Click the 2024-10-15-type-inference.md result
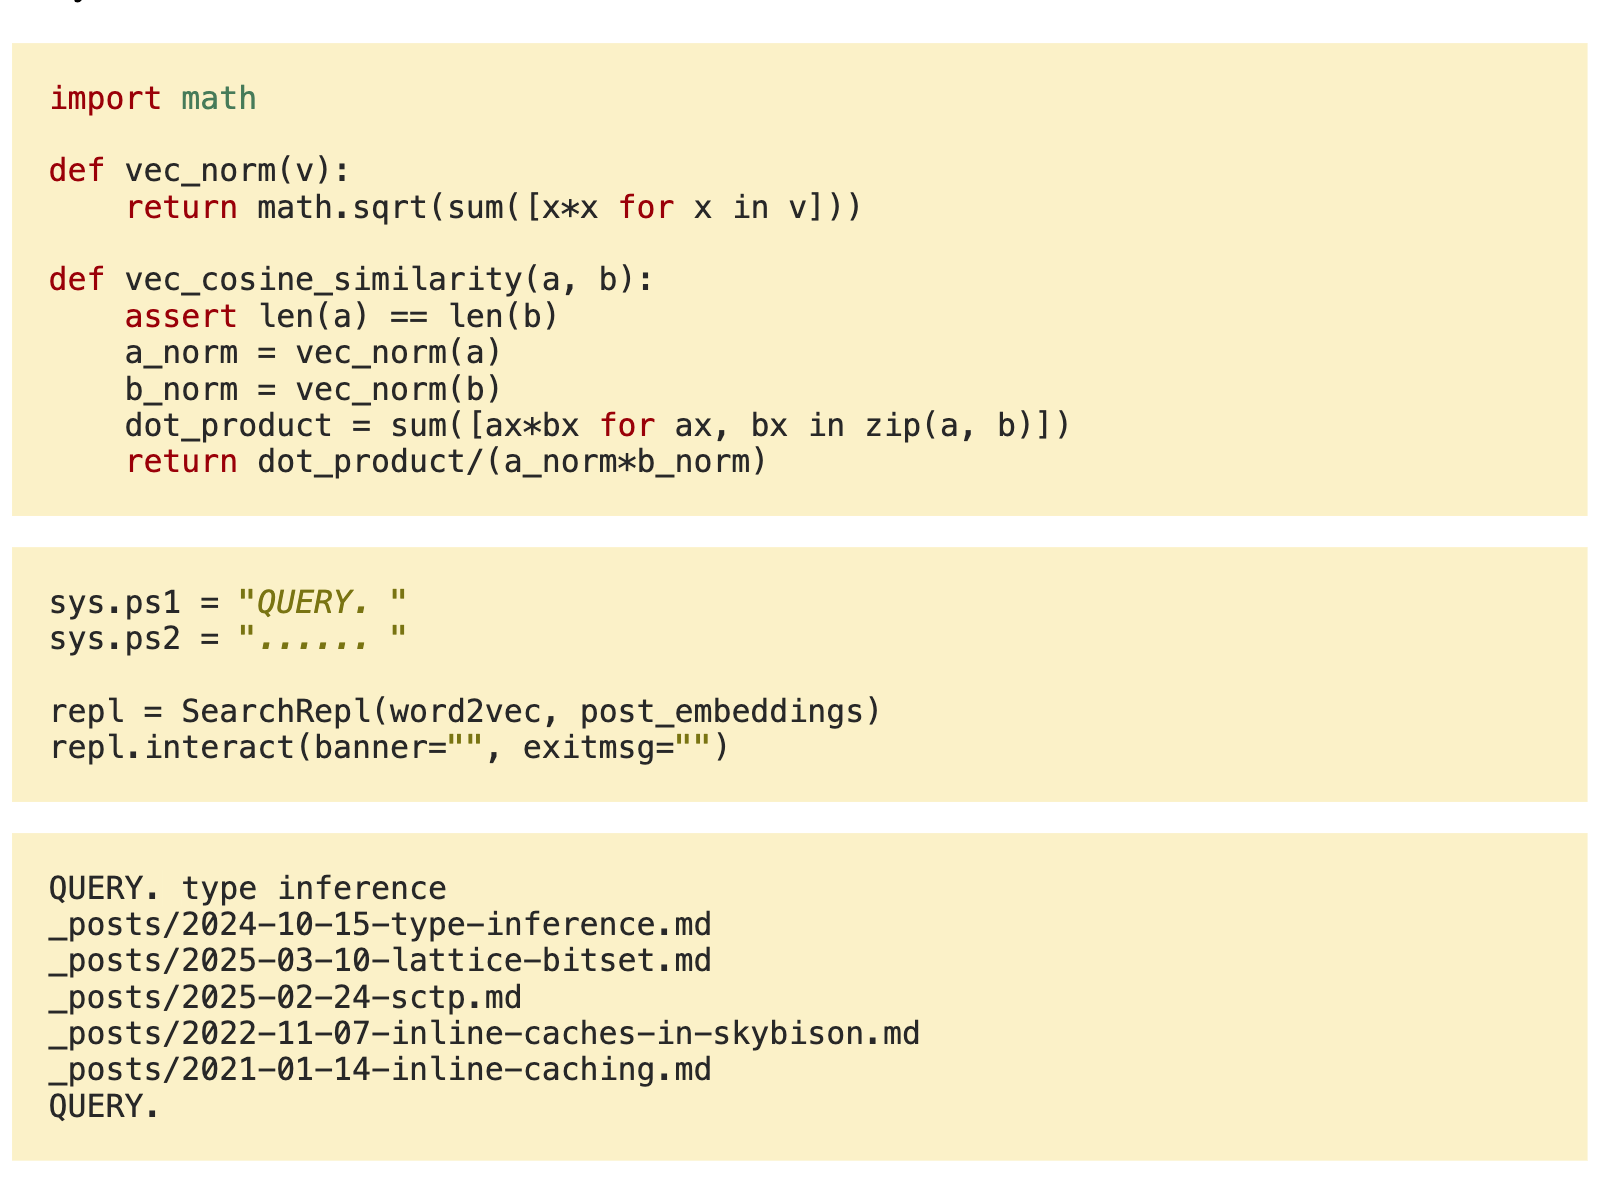Viewport: 1600px width, 1202px height. 380,924
